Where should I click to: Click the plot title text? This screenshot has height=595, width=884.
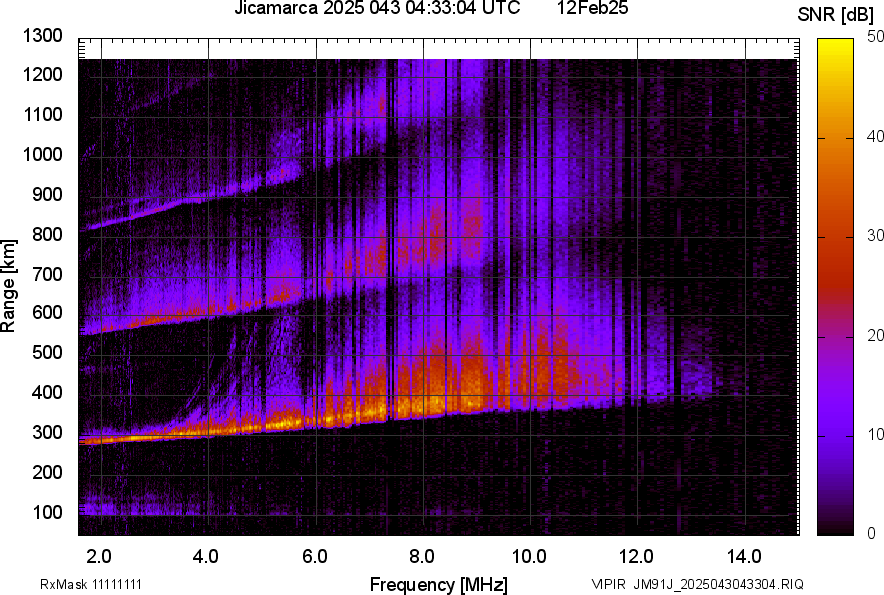click(x=375, y=10)
